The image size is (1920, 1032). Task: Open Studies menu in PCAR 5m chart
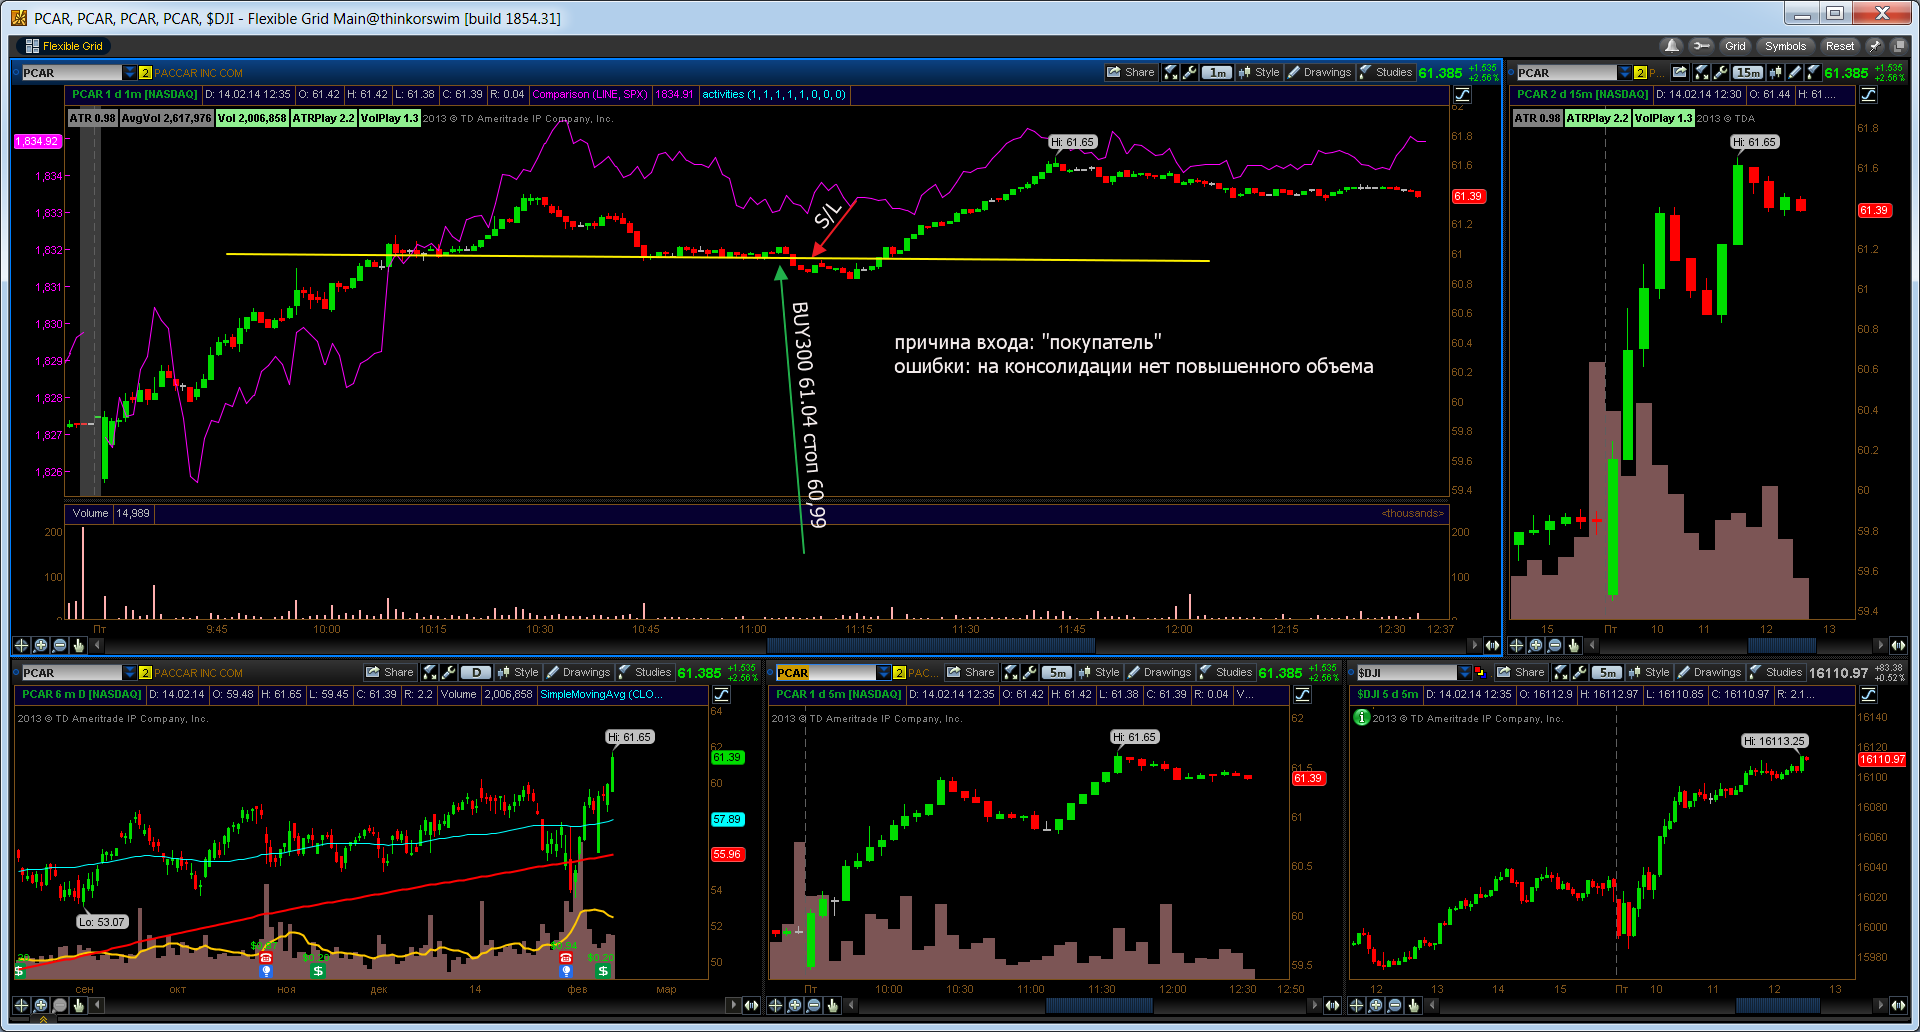(1226, 672)
